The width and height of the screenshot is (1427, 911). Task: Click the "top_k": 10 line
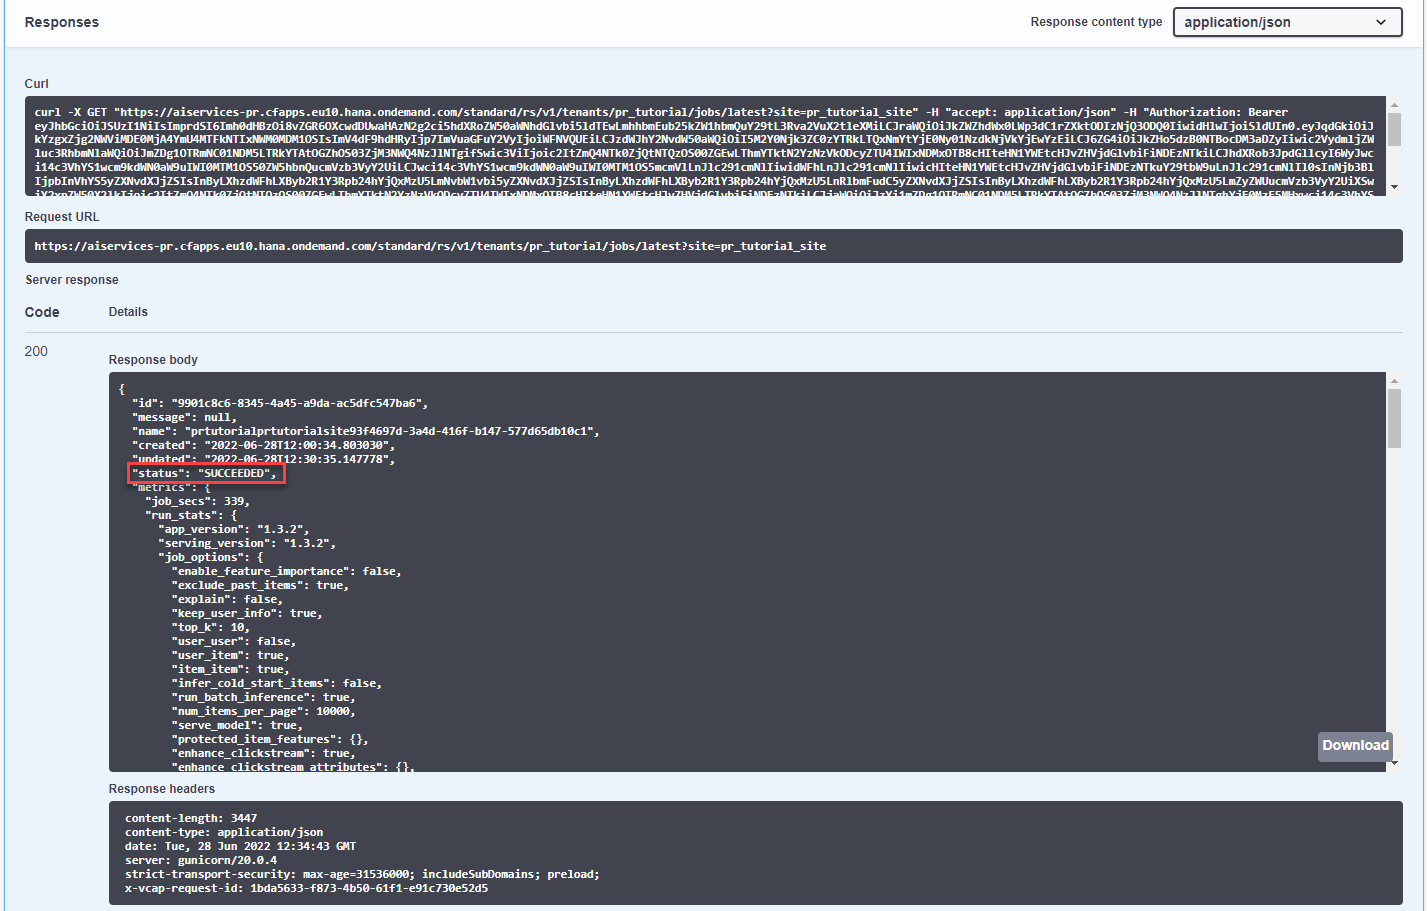point(210,627)
